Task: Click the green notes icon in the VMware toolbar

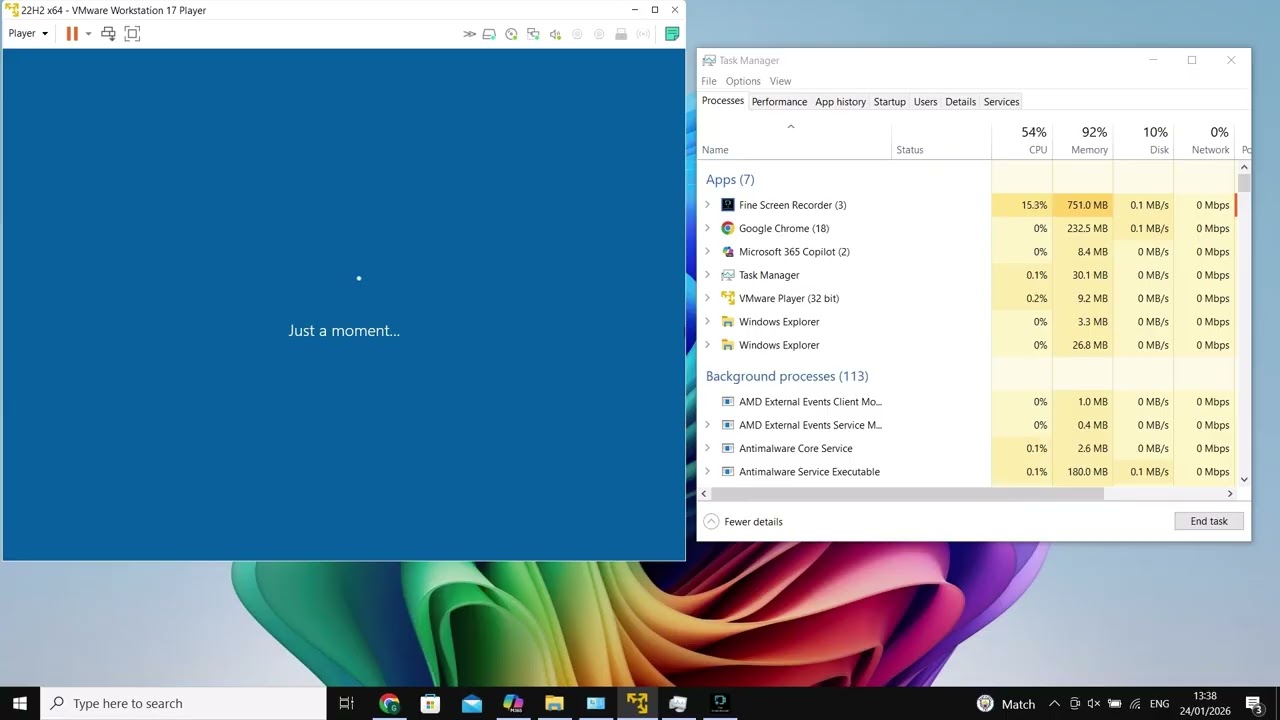Action: [672, 33]
